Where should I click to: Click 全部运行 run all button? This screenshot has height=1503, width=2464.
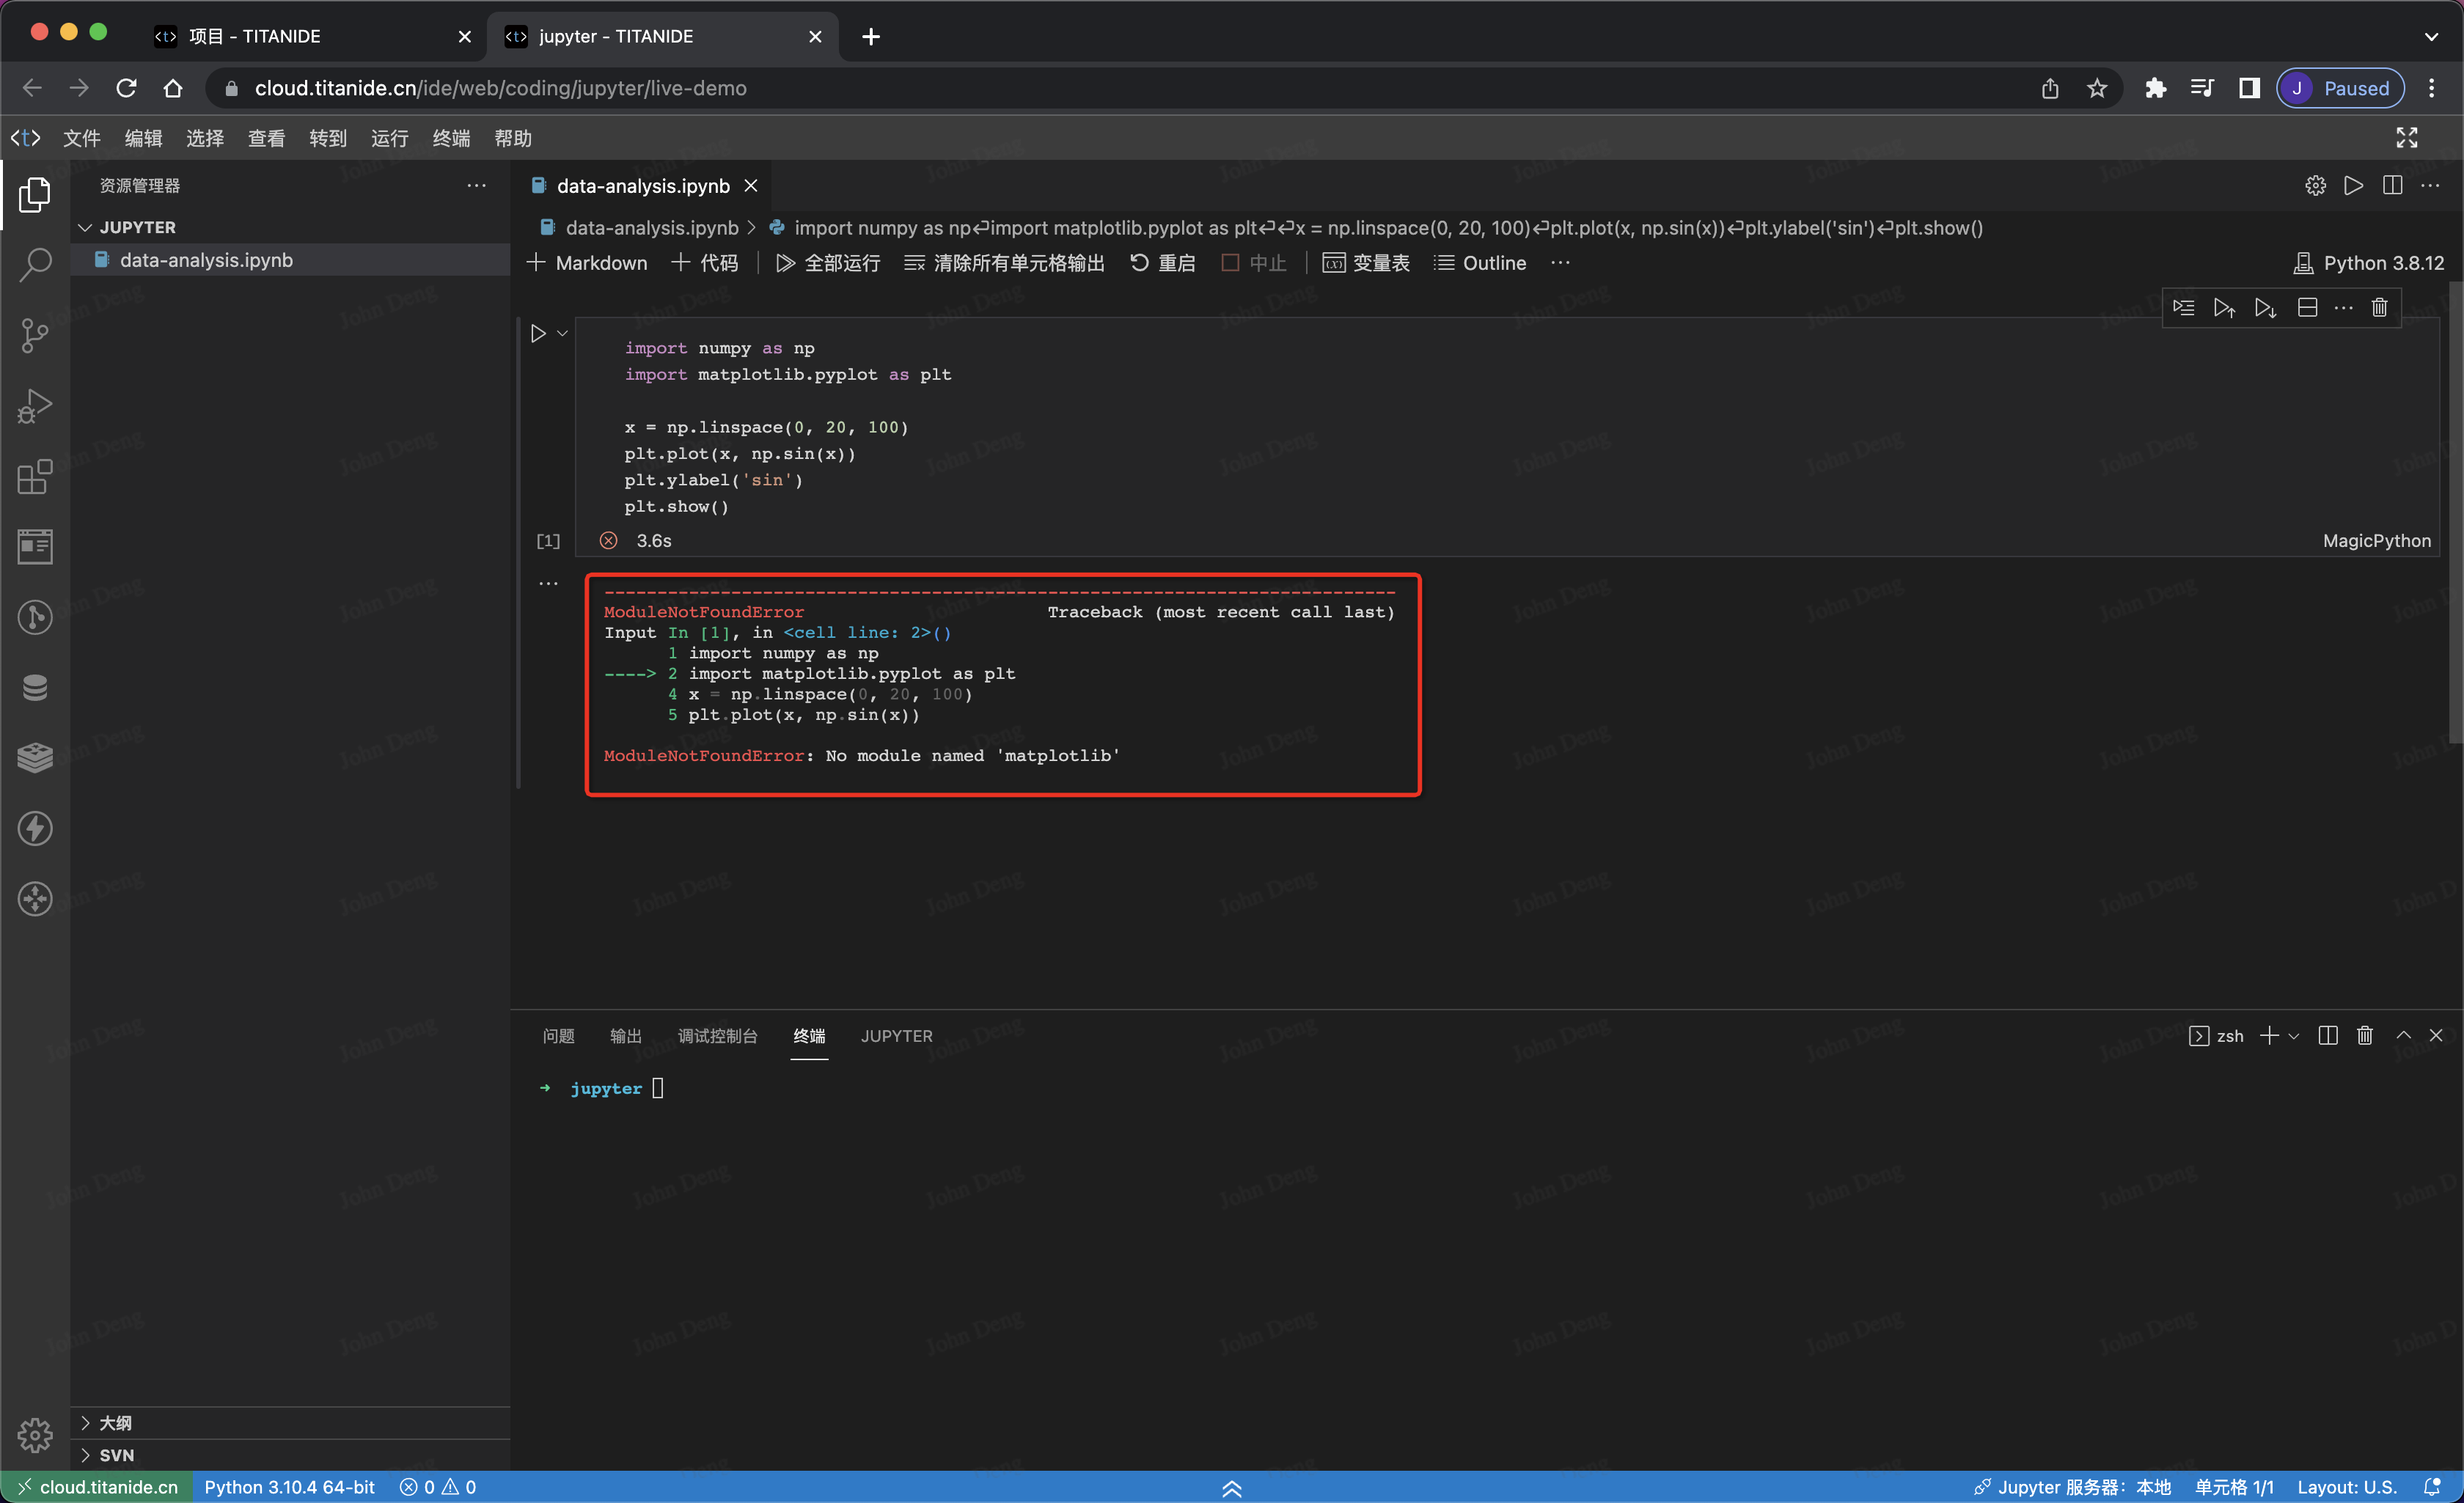(828, 263)
